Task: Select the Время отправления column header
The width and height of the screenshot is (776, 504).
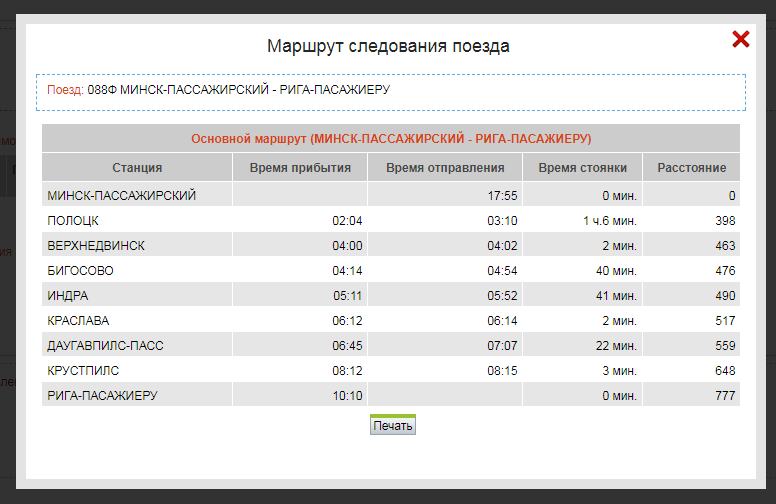Action: tap(445, 168)
